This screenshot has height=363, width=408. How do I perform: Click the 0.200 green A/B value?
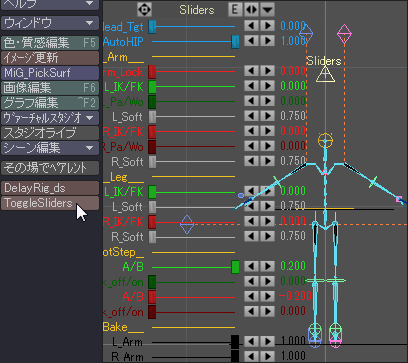[293, 266]
